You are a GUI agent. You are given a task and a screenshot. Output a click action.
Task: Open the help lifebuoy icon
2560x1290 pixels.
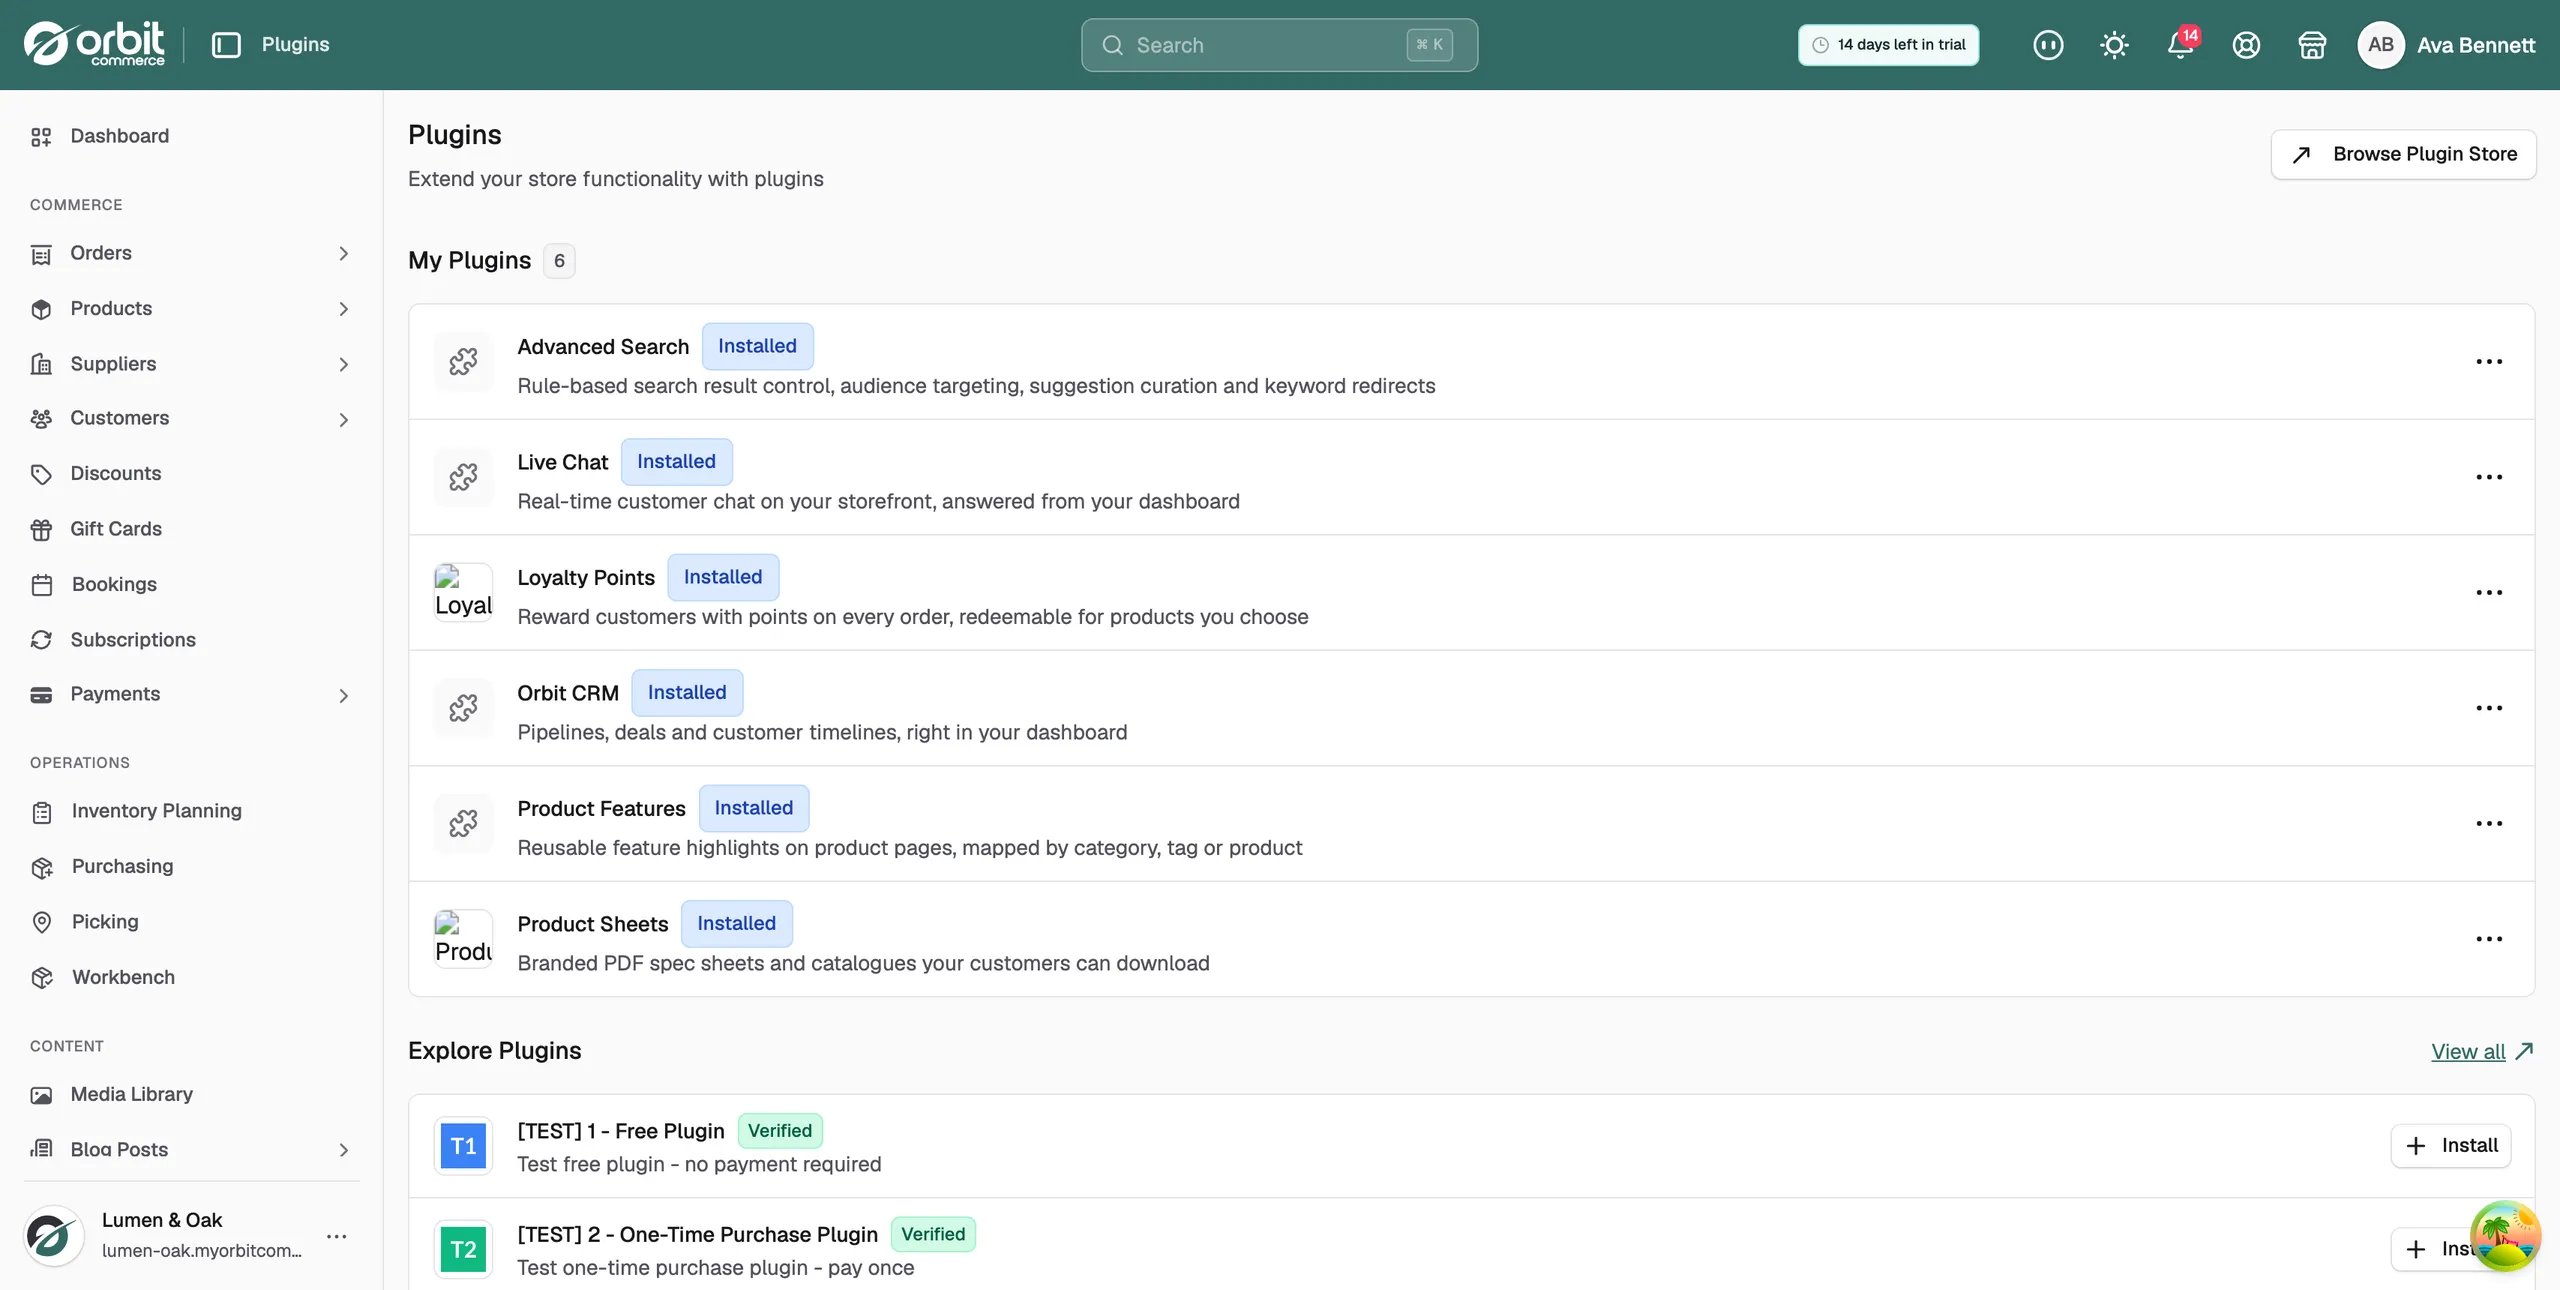(x=2246, y=45)
